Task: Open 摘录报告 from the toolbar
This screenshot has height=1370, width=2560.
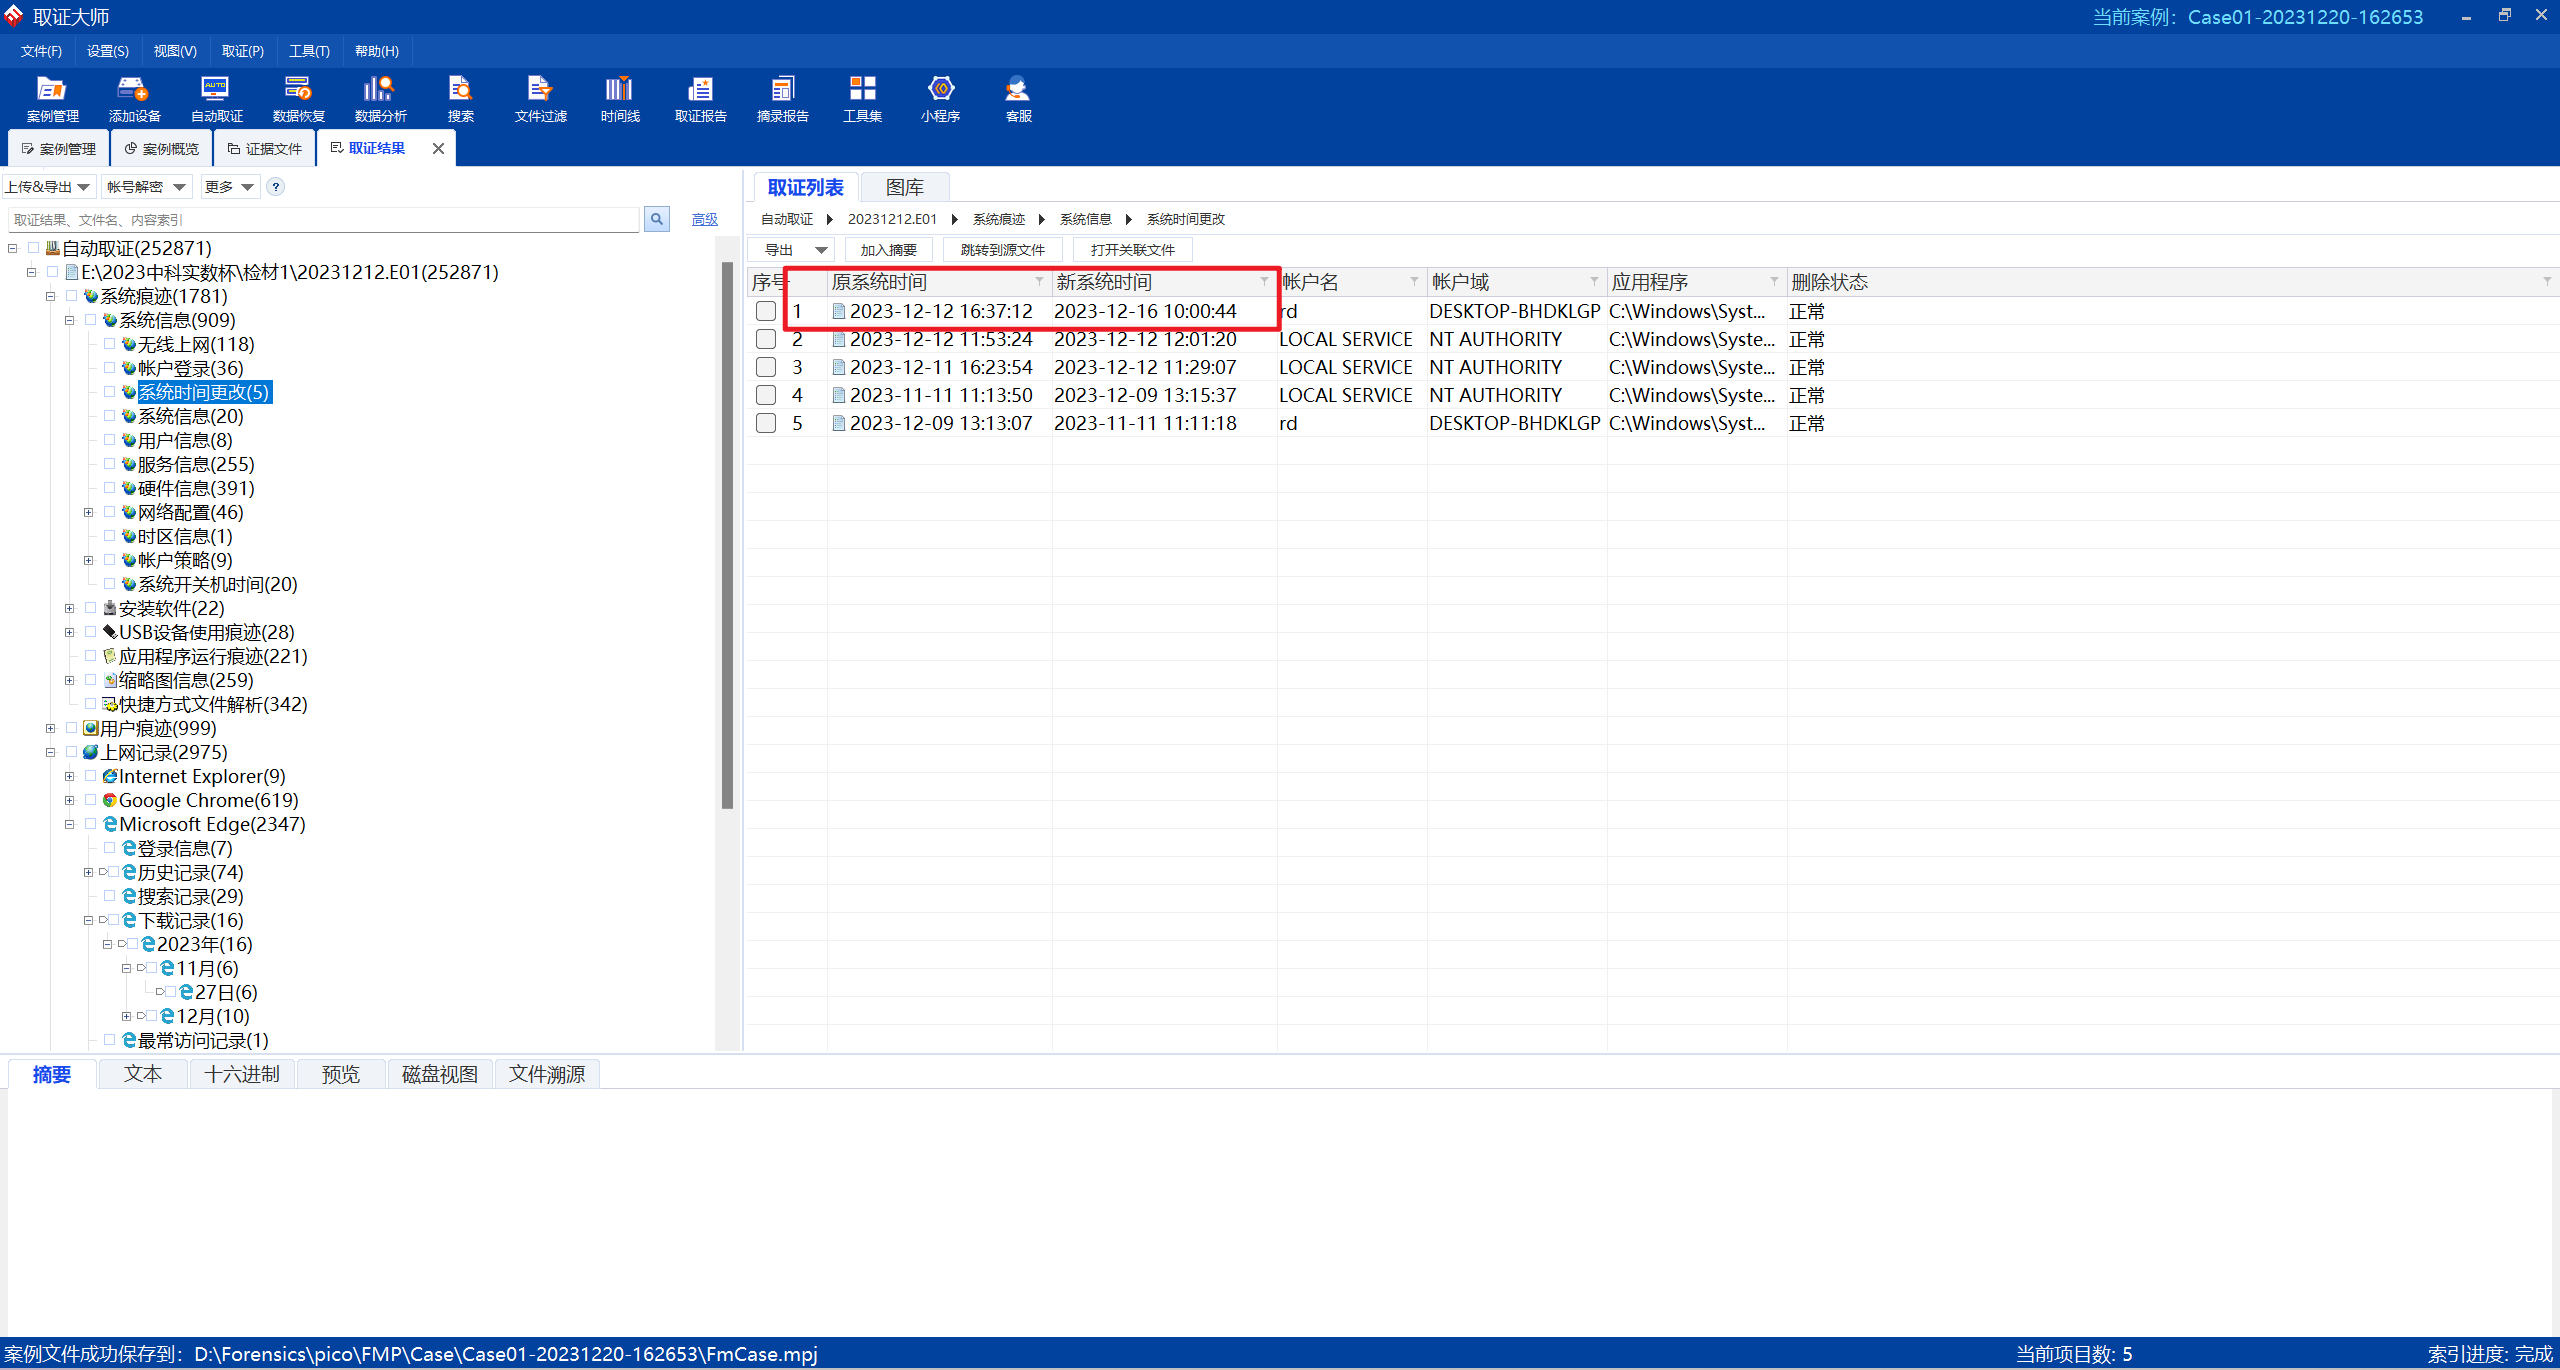Action: [x=782, y=99]
